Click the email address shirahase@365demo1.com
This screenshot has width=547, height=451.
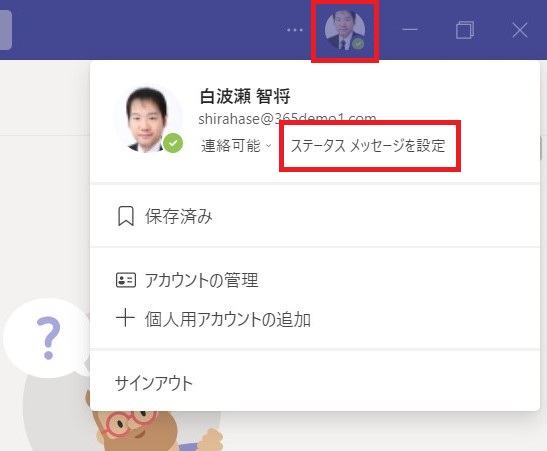point(287,119)
